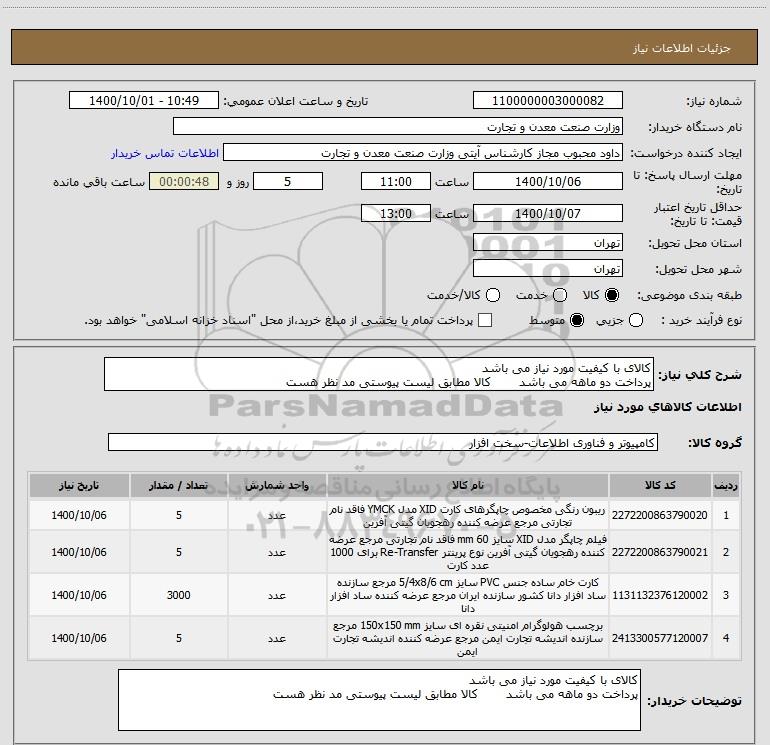Click the ردیف column header
This screenshot has height=745, width=770.
coord(726,485)
